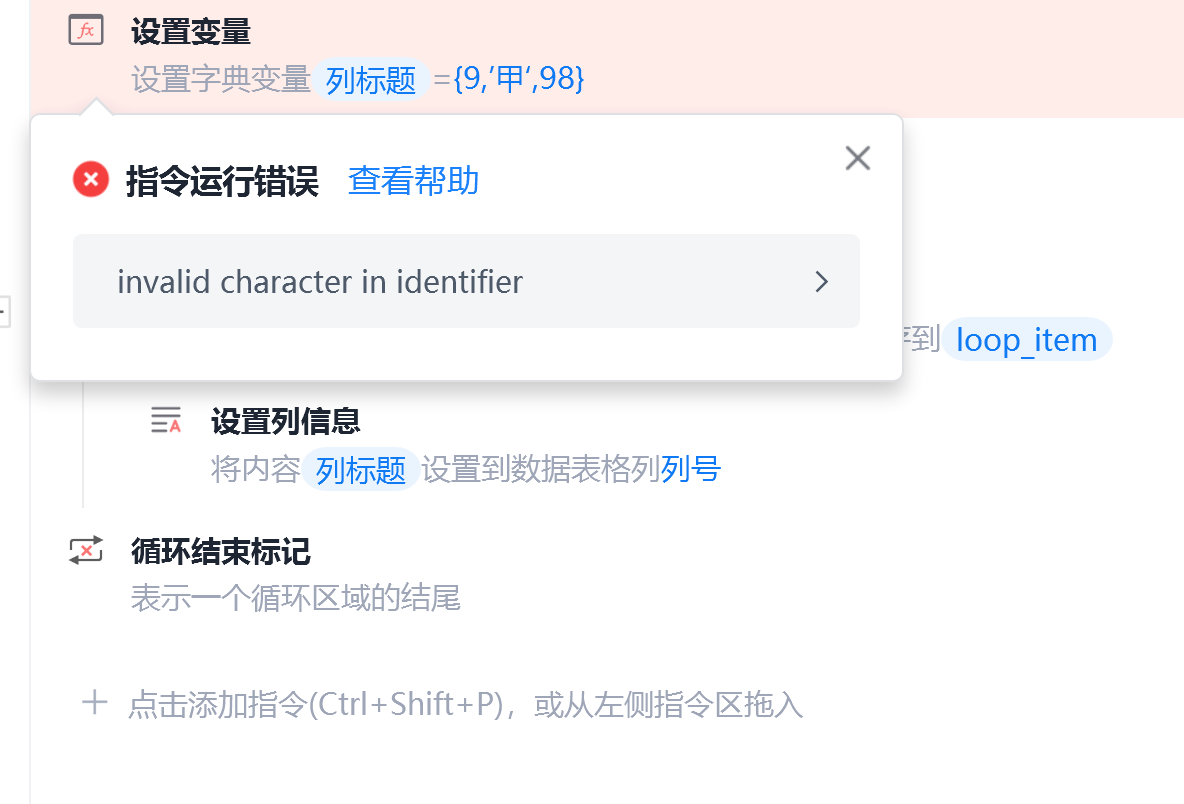Viewport: 1184px width, 804px height.
Task: Click the "invalid character in identifier" message
Action: pos(320,282)
